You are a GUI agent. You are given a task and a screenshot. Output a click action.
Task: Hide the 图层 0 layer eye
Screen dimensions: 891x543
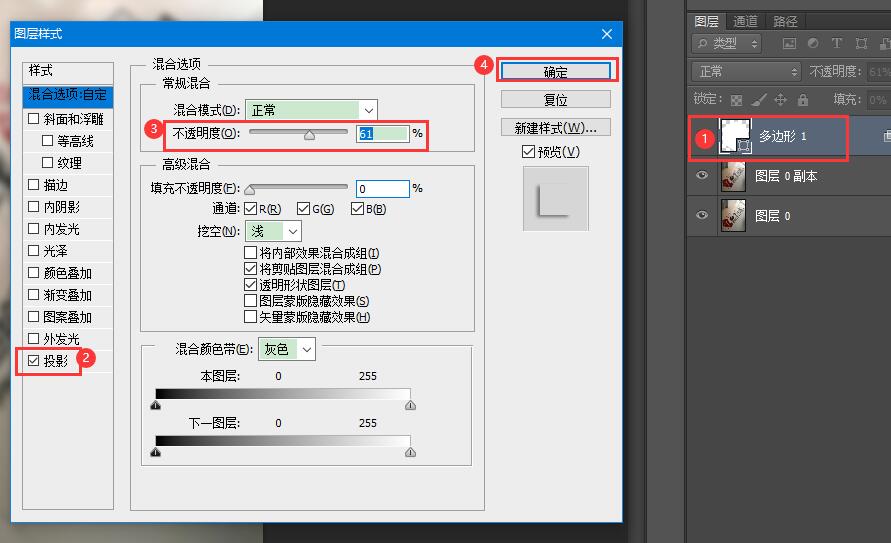(x=702, y=215)
